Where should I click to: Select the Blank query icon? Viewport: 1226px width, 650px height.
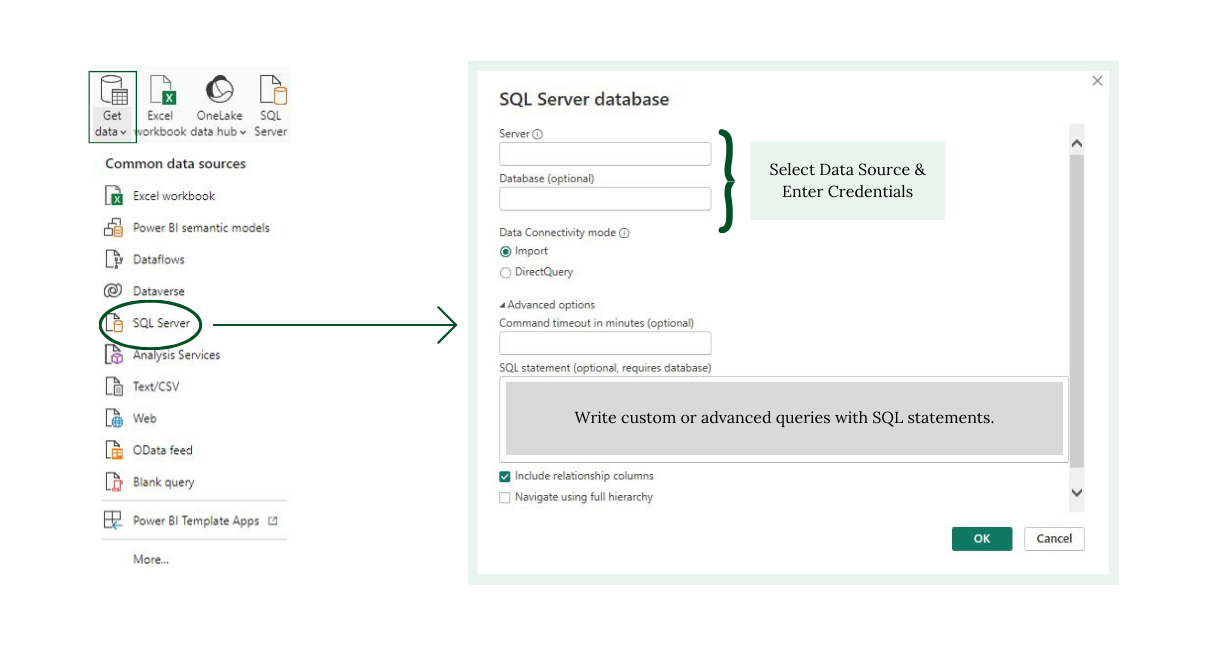click(x=113, y=482)
